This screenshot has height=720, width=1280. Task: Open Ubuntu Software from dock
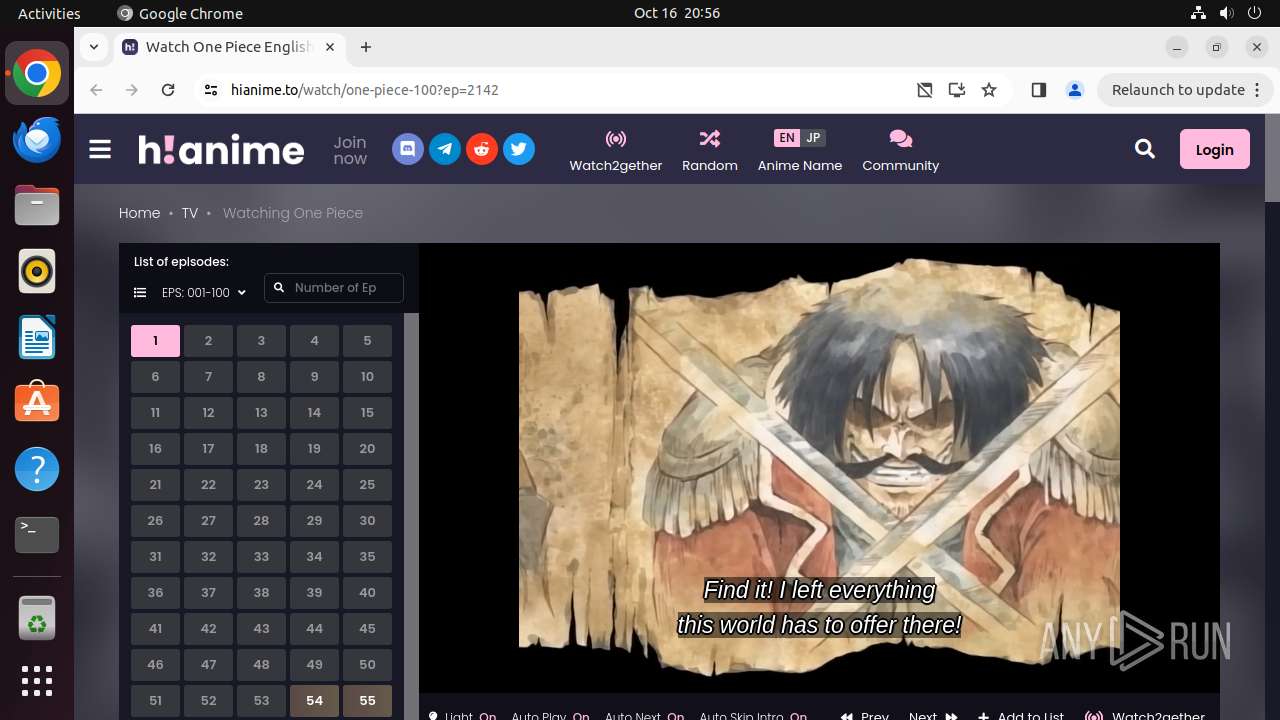click(37, 403)
